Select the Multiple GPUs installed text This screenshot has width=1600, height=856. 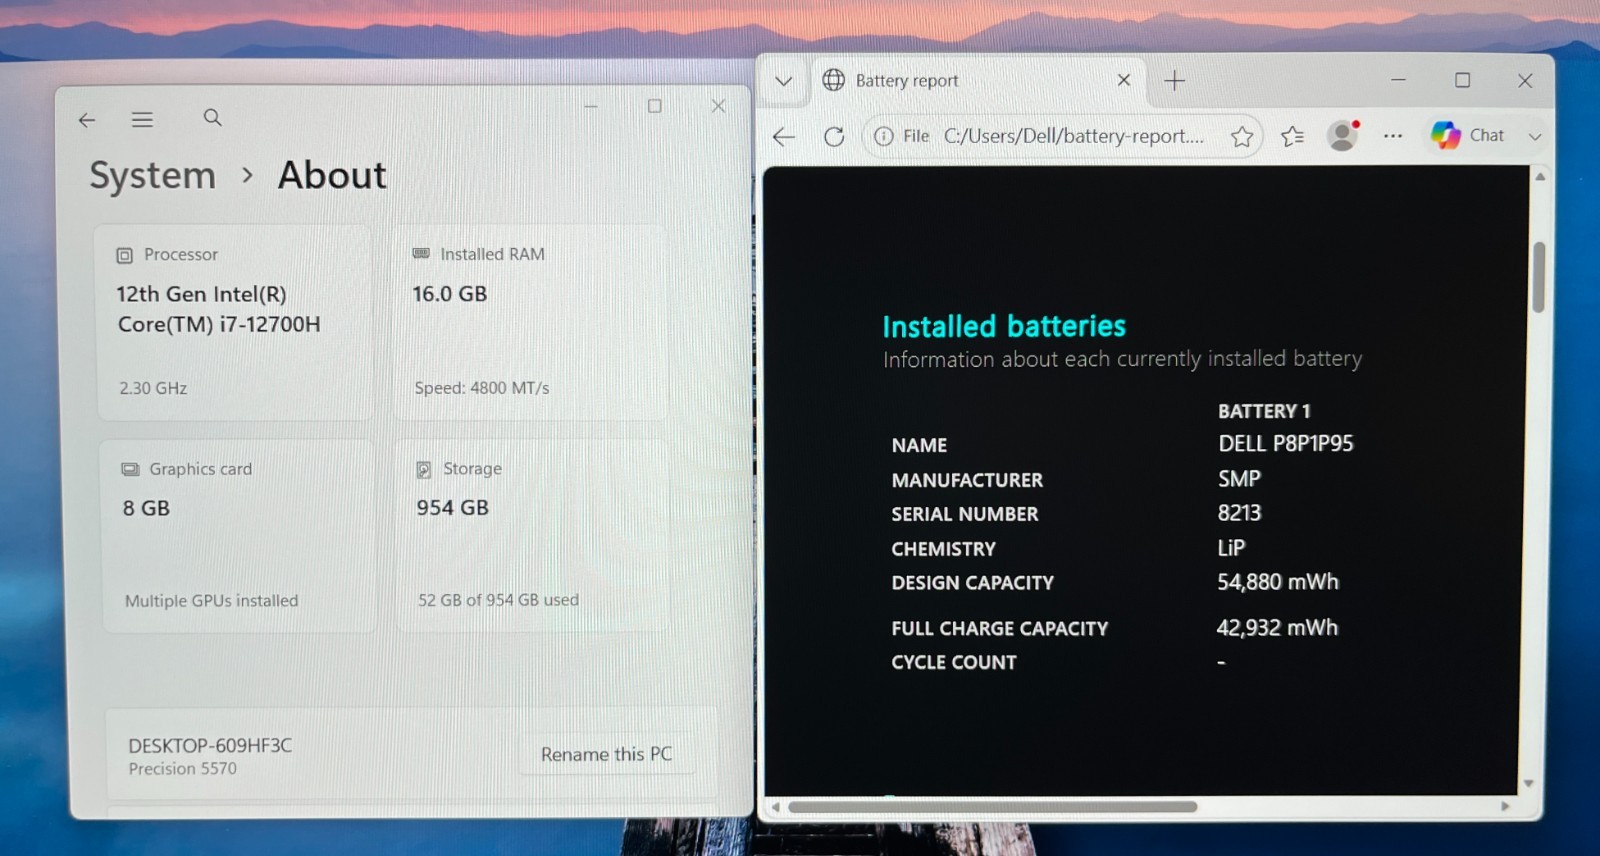211,601
